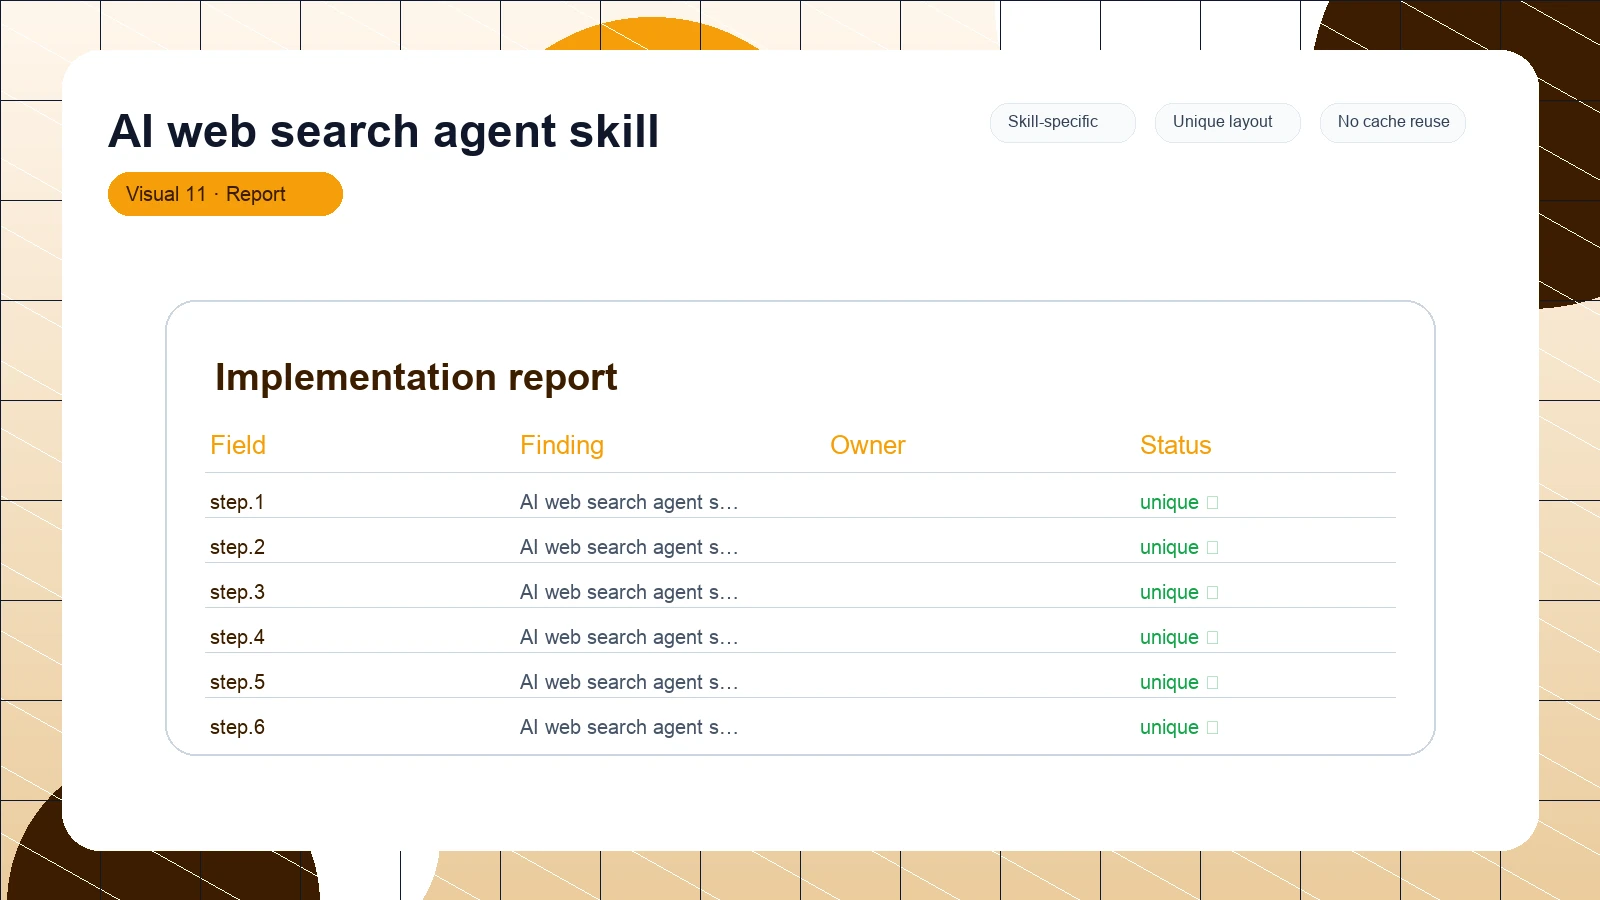Click the Visual 11 · Report badge
The image size is (1600, 900).
click(225, 194)
